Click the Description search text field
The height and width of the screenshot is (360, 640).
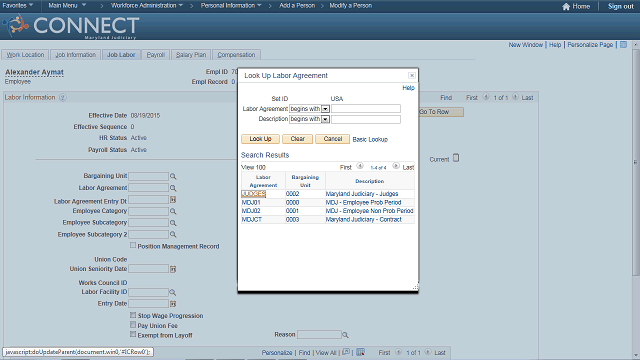(366, 119)
